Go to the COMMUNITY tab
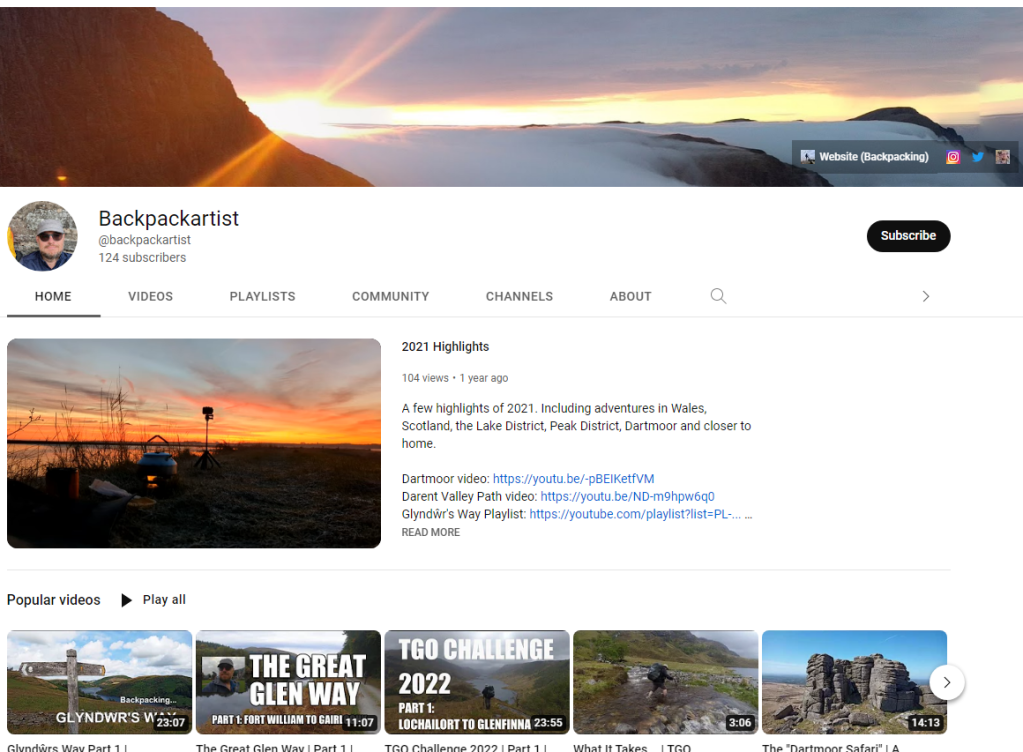 (390, 297)
